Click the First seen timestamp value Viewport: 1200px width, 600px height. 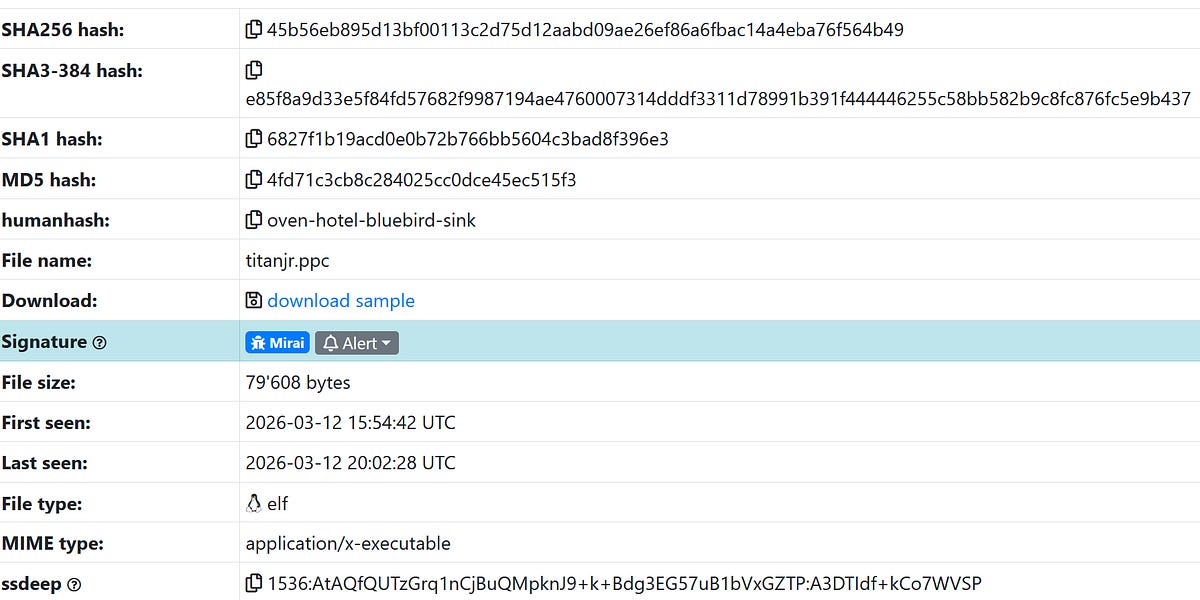(x=350, y=422)
